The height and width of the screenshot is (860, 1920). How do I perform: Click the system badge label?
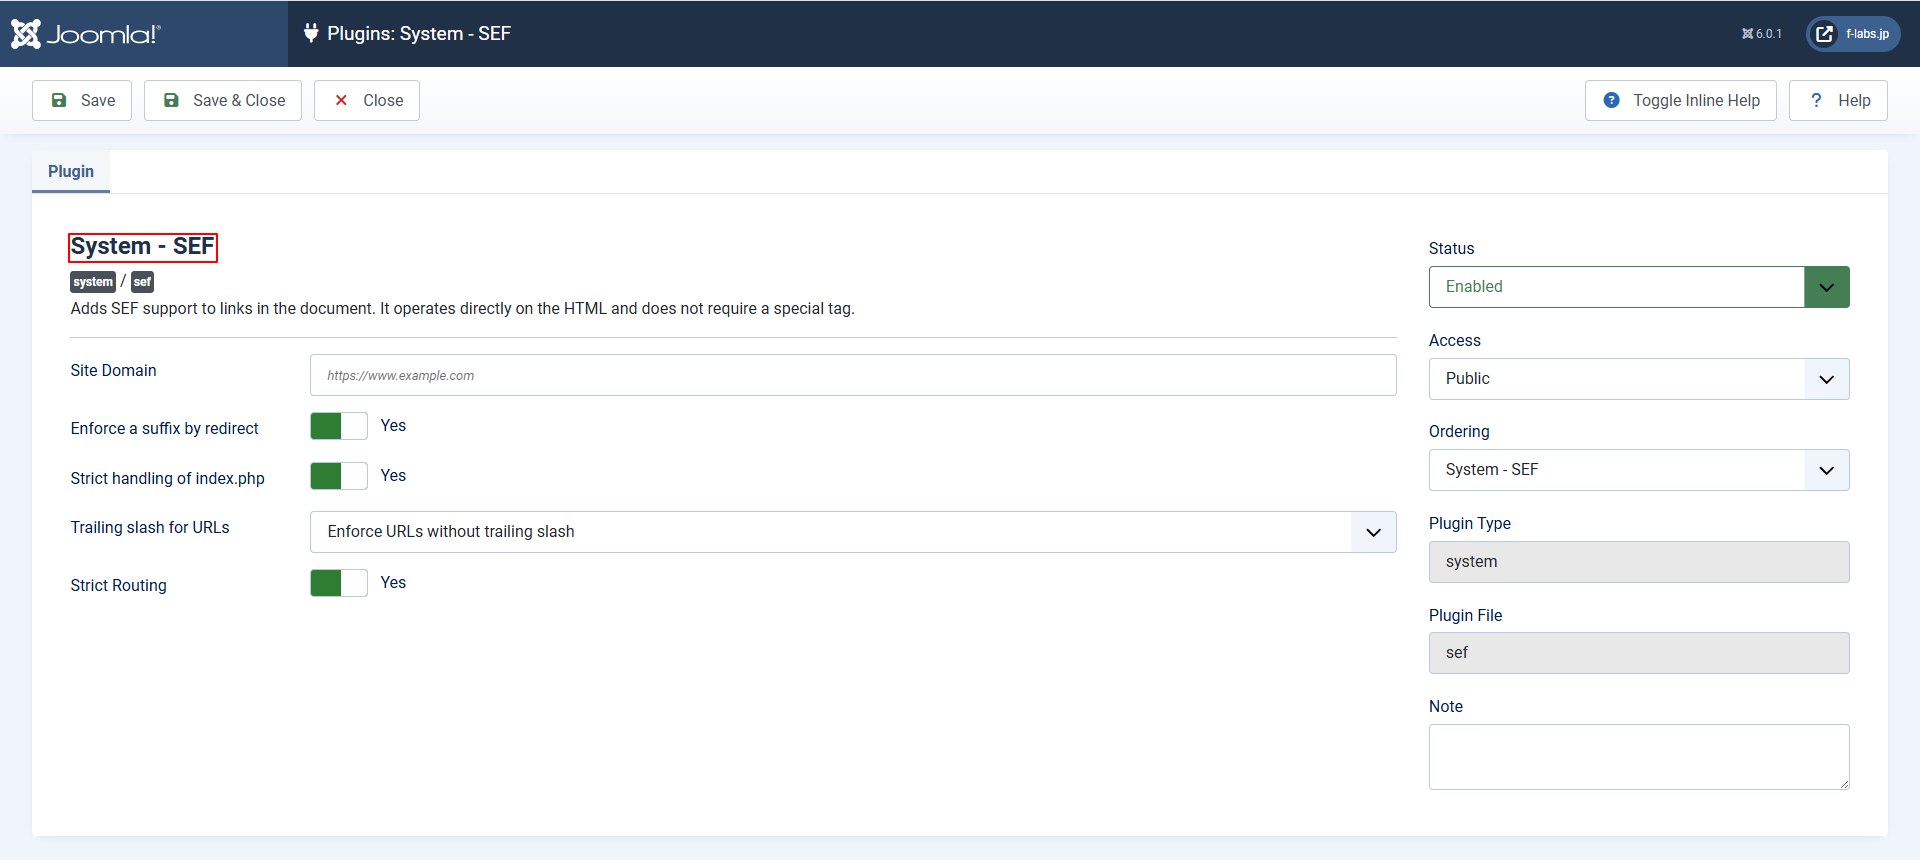(93, 282)
